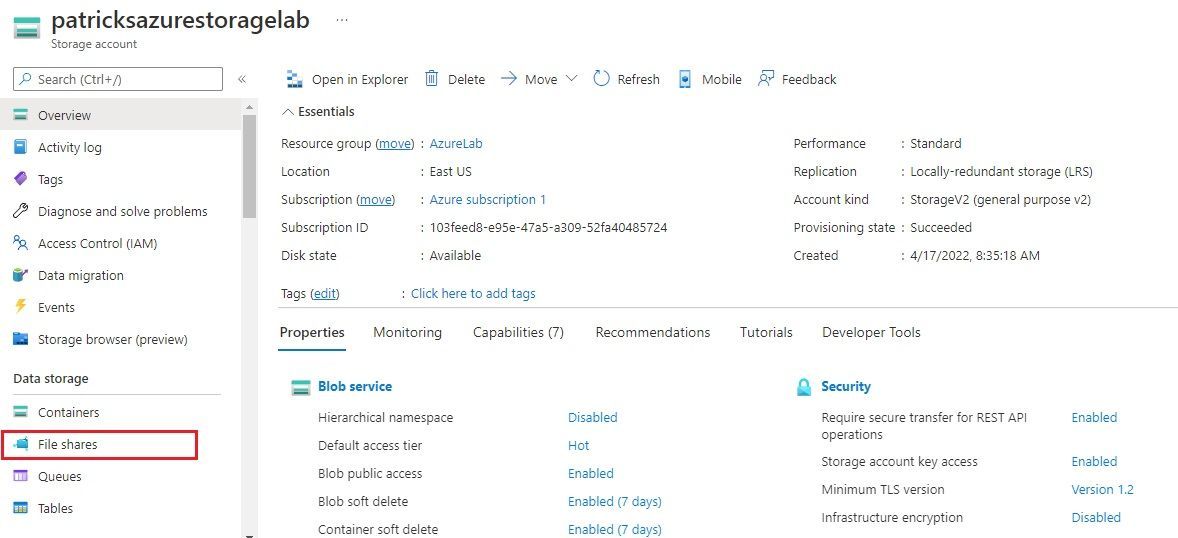Click the Blob service heading link
This screenshot has width=1178, height=538.
click(355, 386)
